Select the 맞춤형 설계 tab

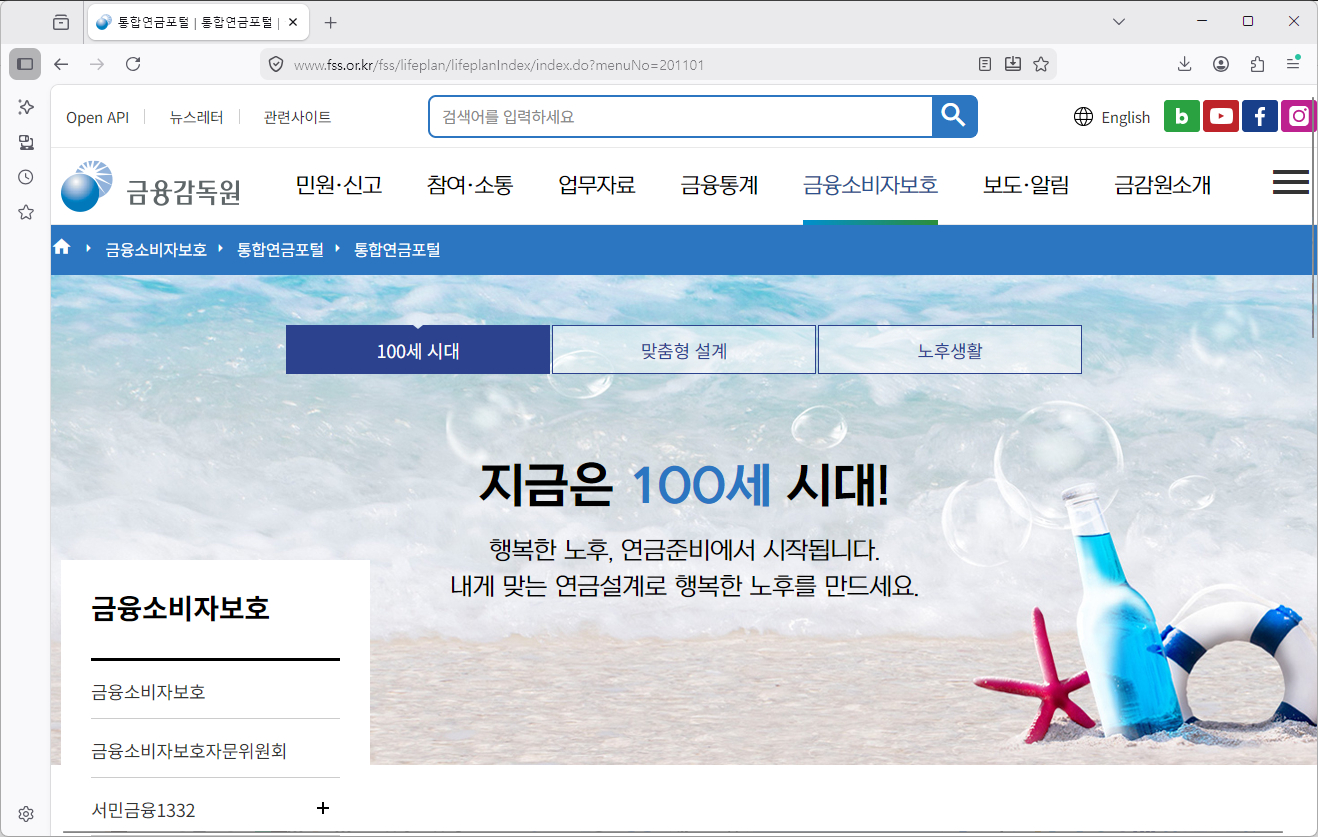pos(684,350)
